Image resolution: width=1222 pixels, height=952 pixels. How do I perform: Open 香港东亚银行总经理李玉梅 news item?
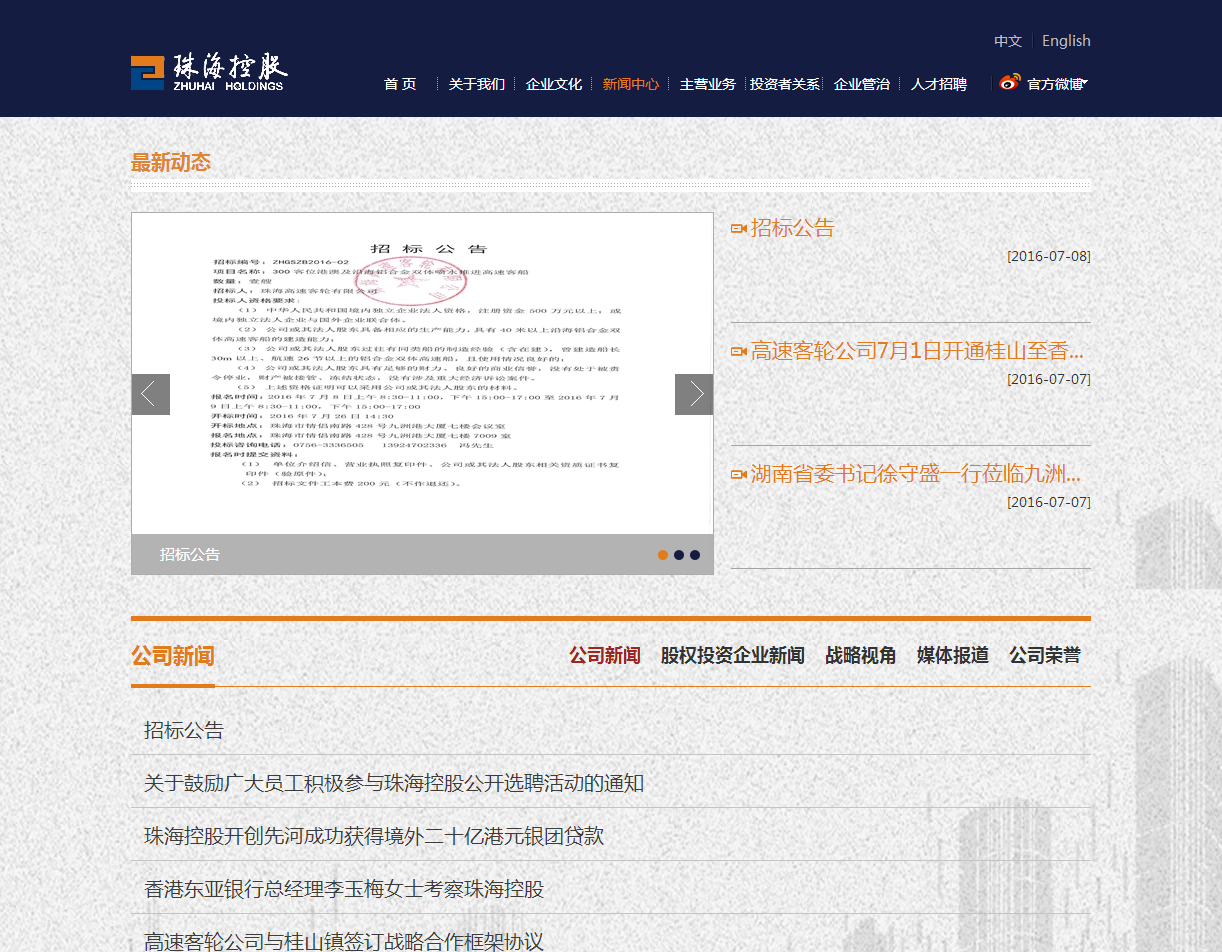click(344, 889)
